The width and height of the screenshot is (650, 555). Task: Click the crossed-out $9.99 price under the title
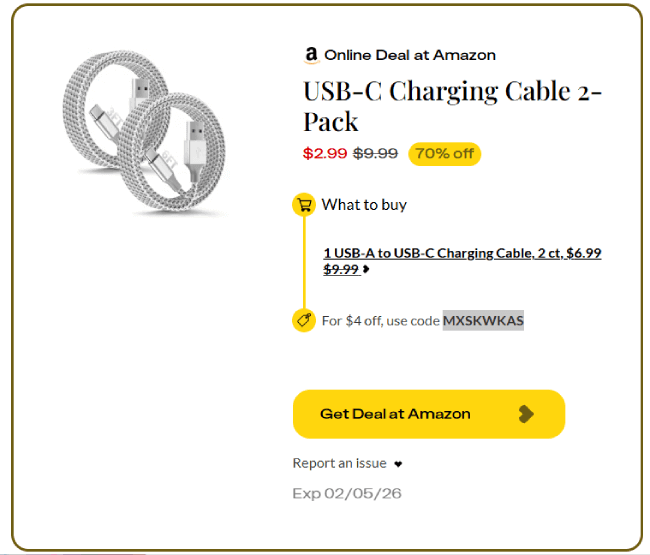tap(376, 154)
